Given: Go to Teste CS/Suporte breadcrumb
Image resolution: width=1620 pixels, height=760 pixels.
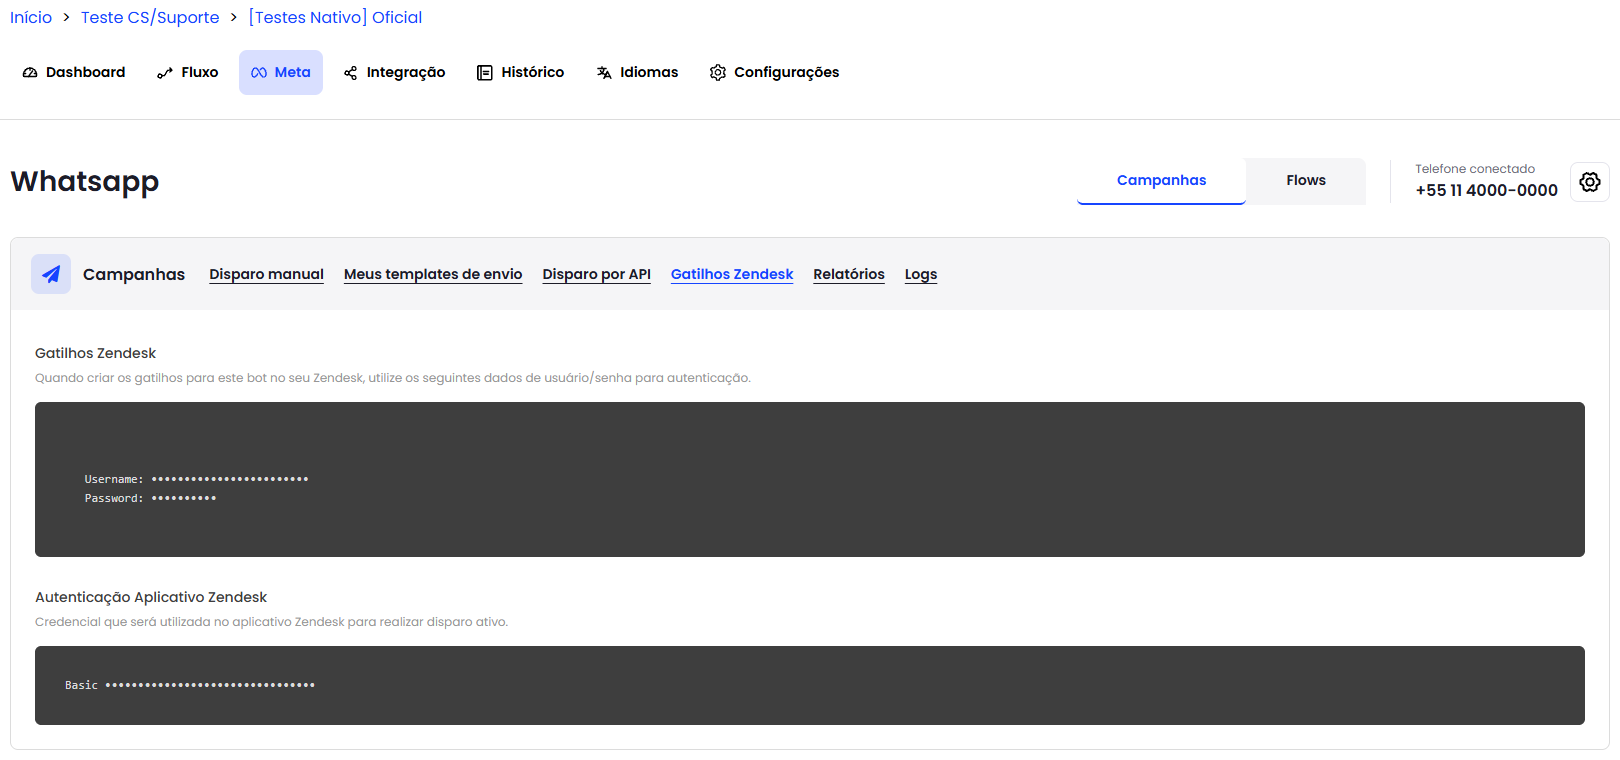Looking at the screenshot, I should pyautogui.click(x=150, y=18).
